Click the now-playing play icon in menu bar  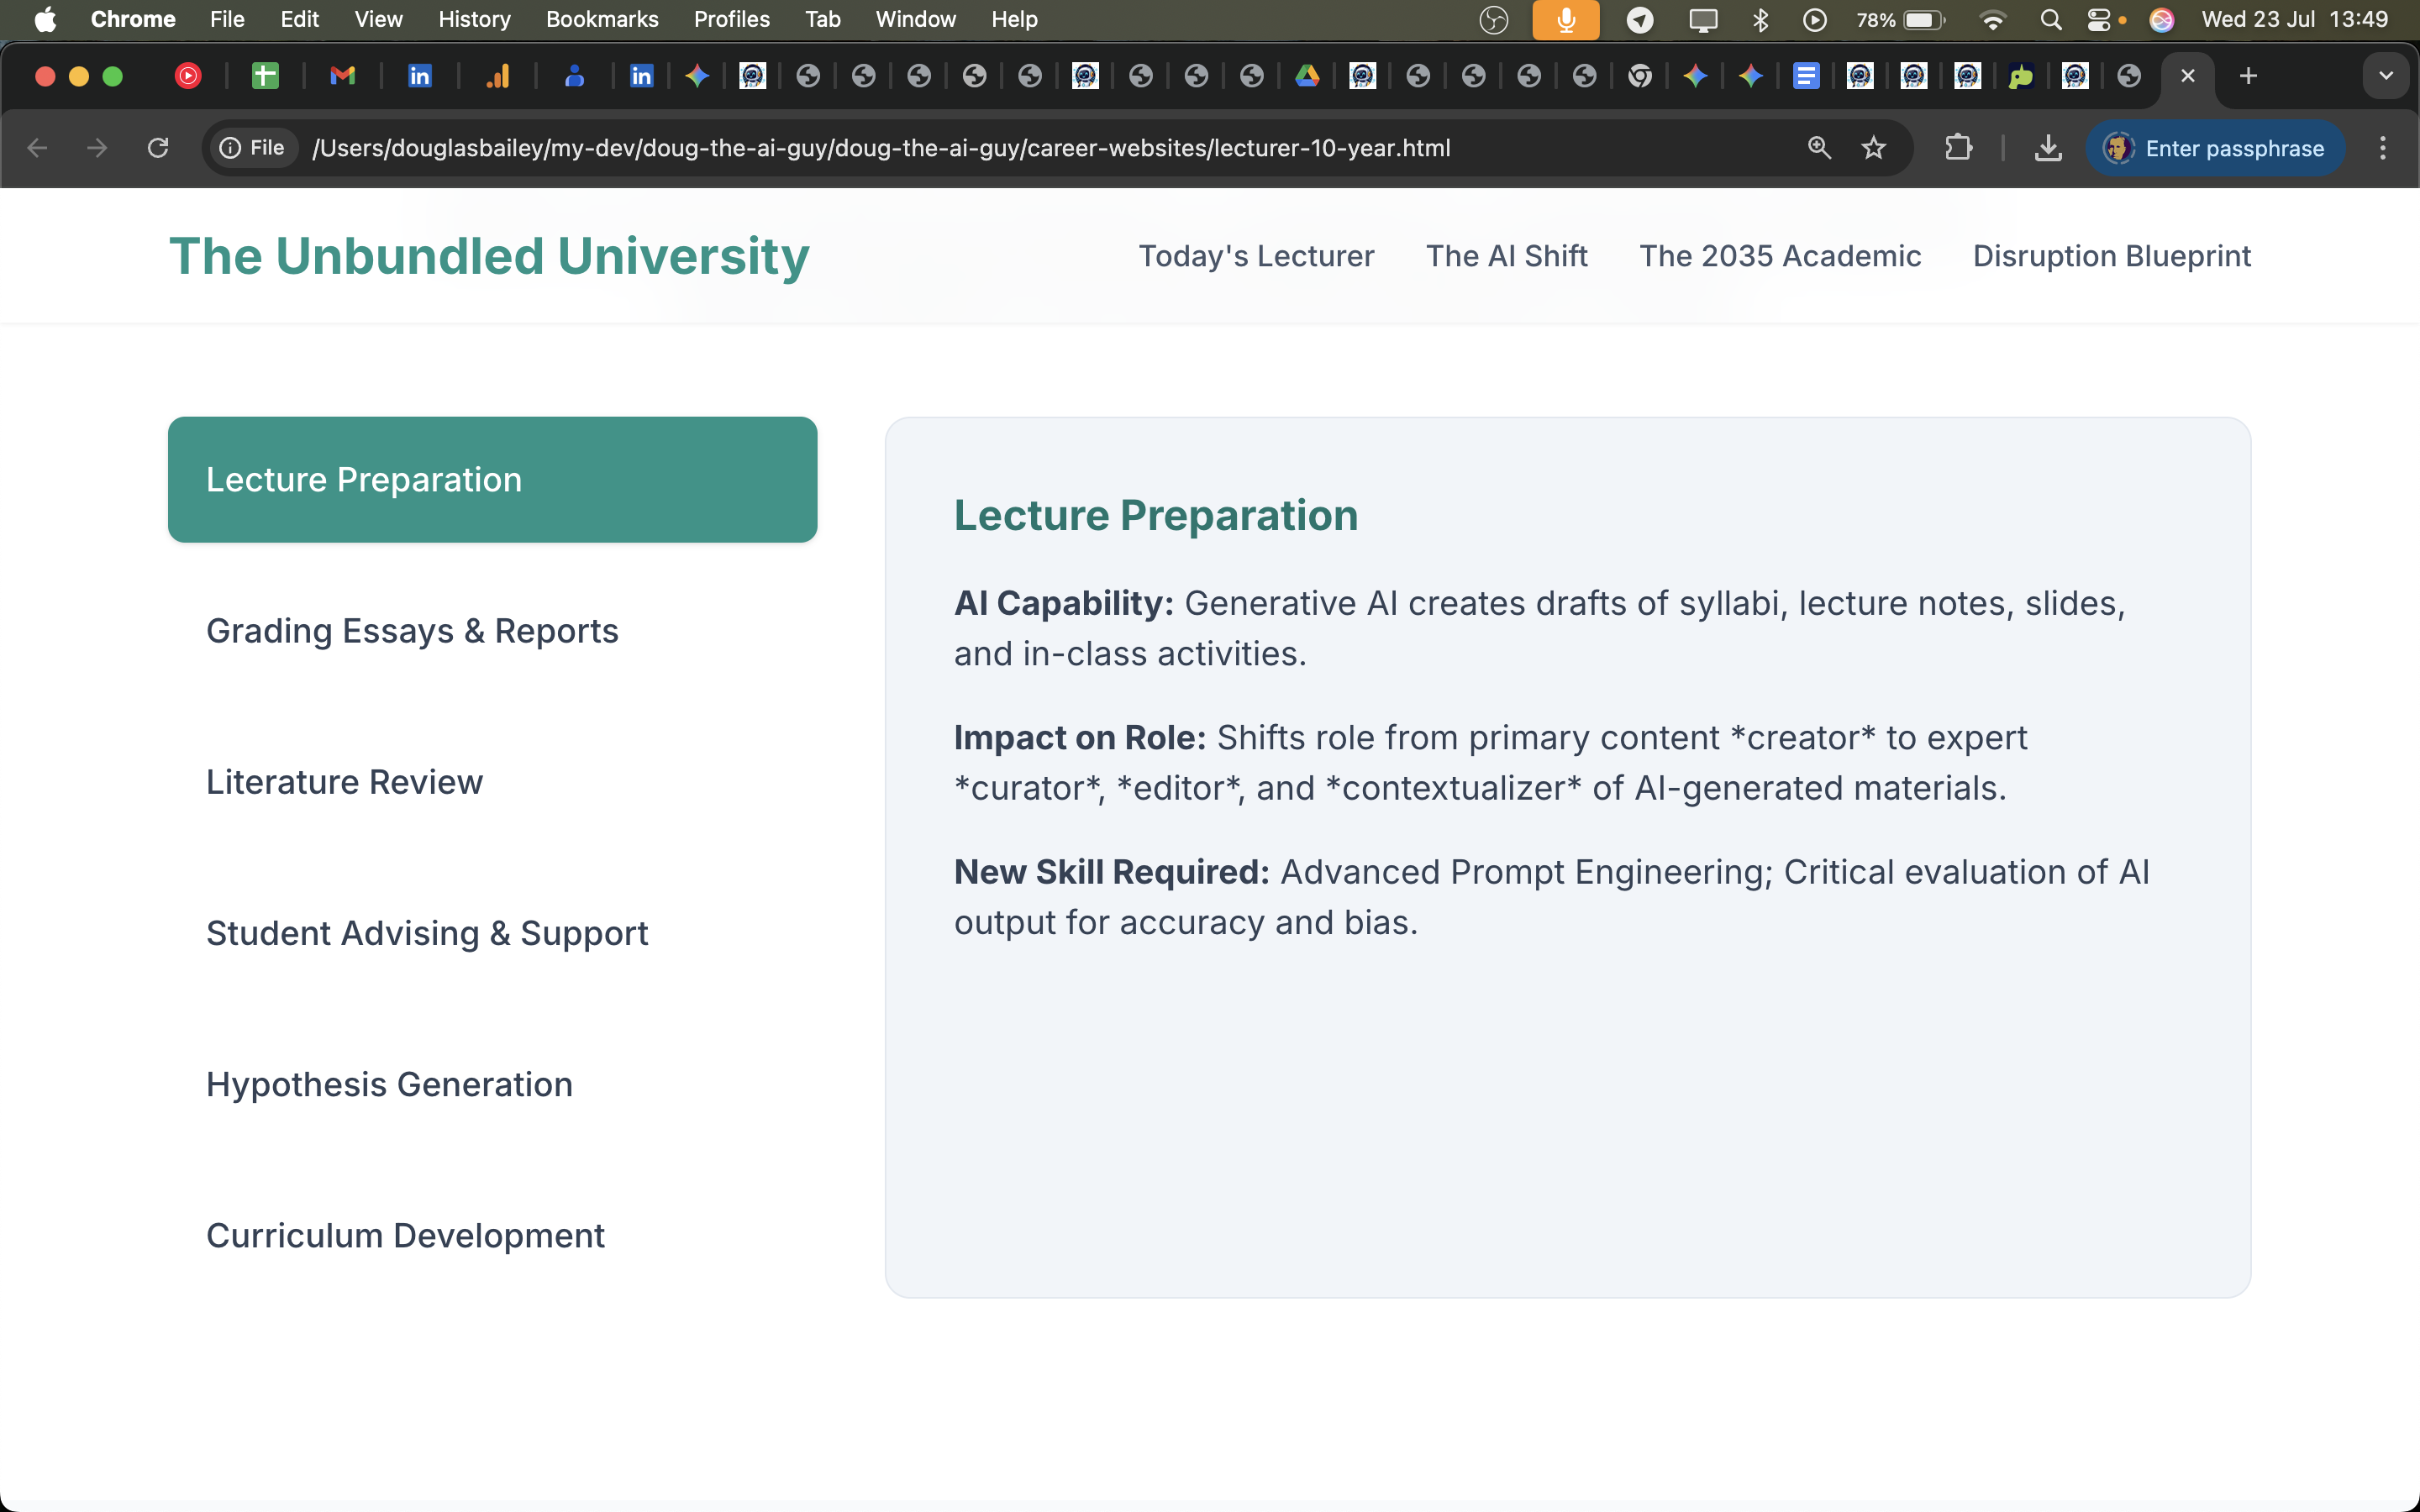coord(1814,19)
